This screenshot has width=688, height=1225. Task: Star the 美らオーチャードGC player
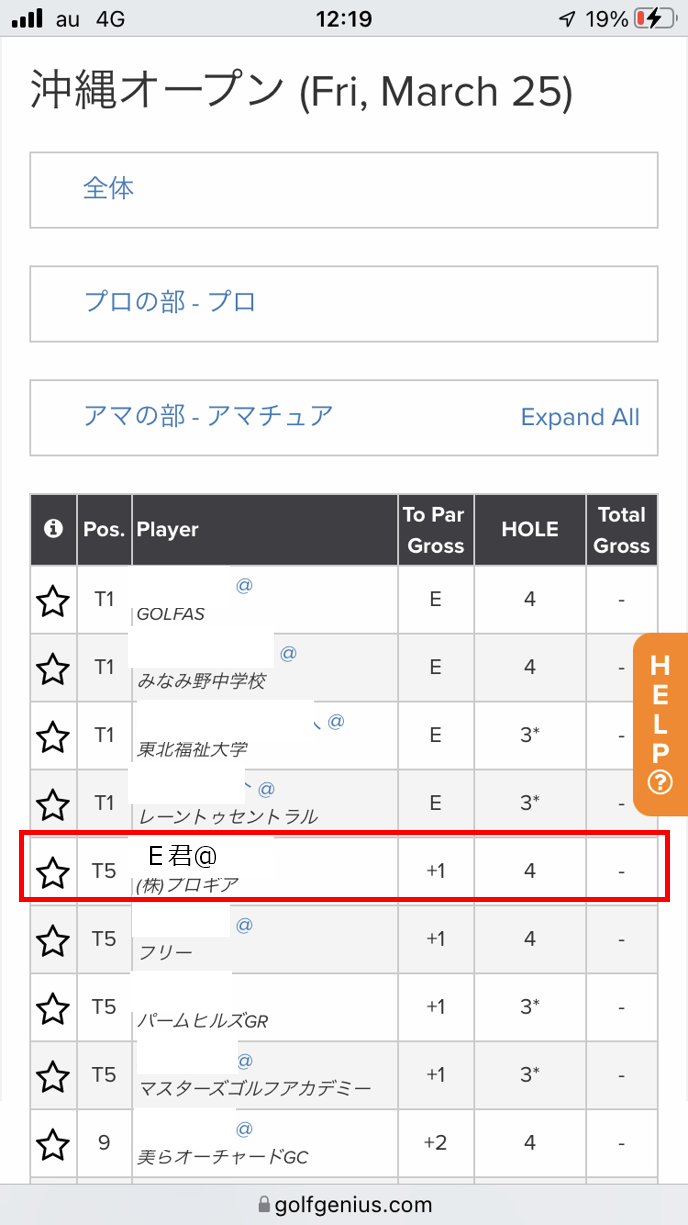(53, 1144)
